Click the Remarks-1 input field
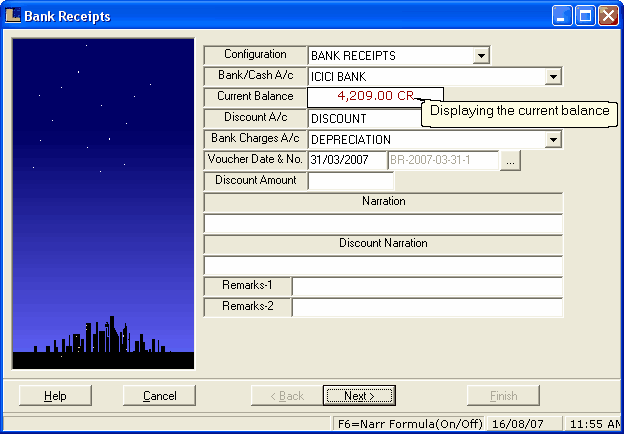Image resolution: width=624 pixels, height=434 pixels. click(x=427, y=286)
